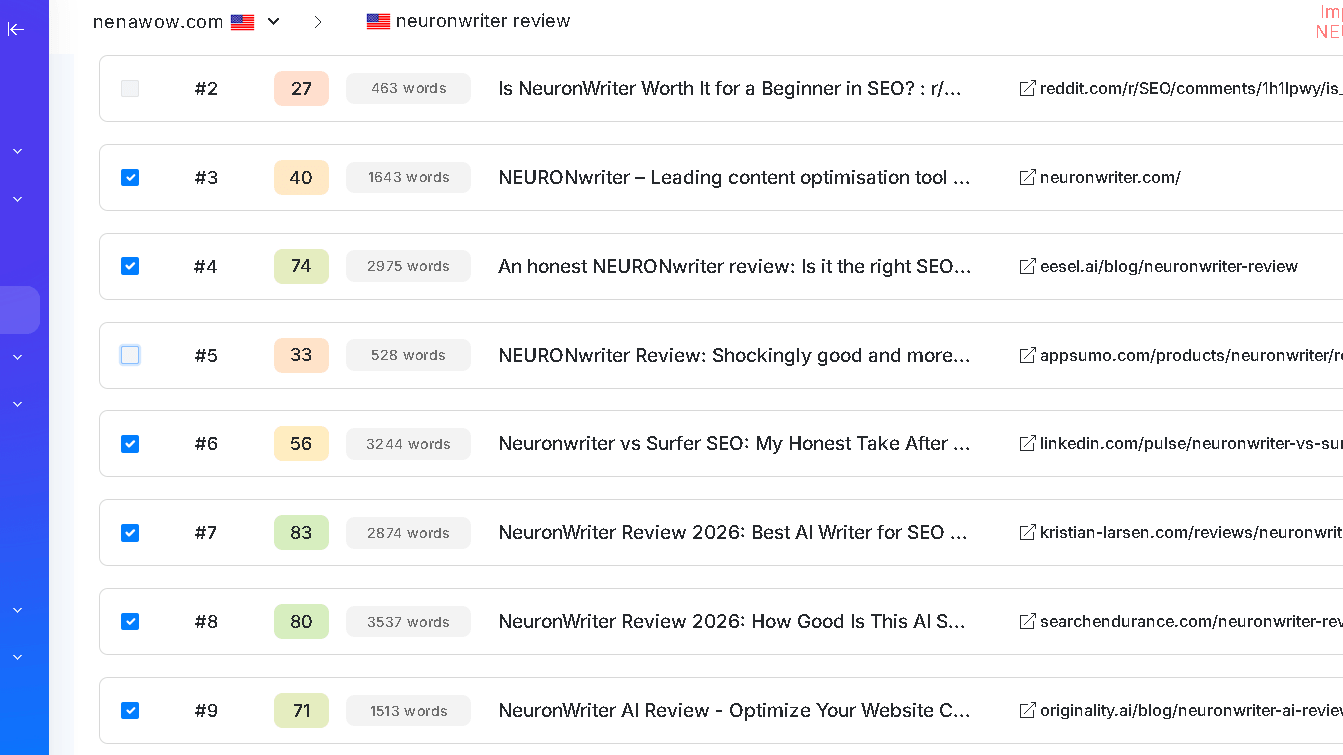The height and width of the screenshot is (755, 1343).
Task: Click the '3537 words' badge
Action: click(408, 621)
